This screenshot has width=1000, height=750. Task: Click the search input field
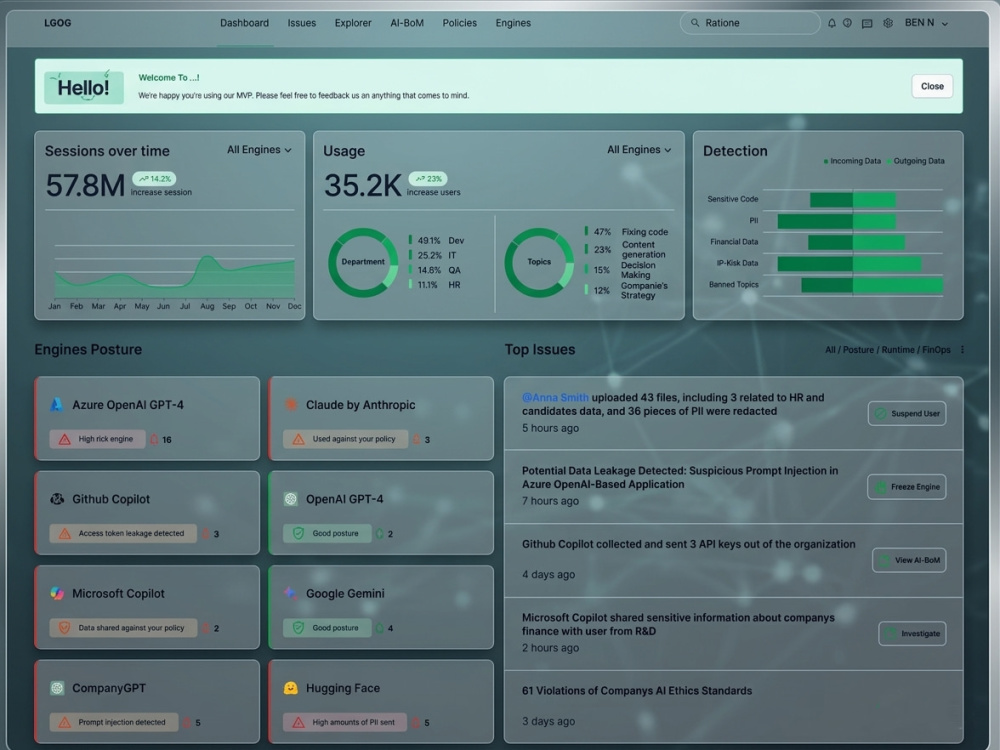coord(750,23)
